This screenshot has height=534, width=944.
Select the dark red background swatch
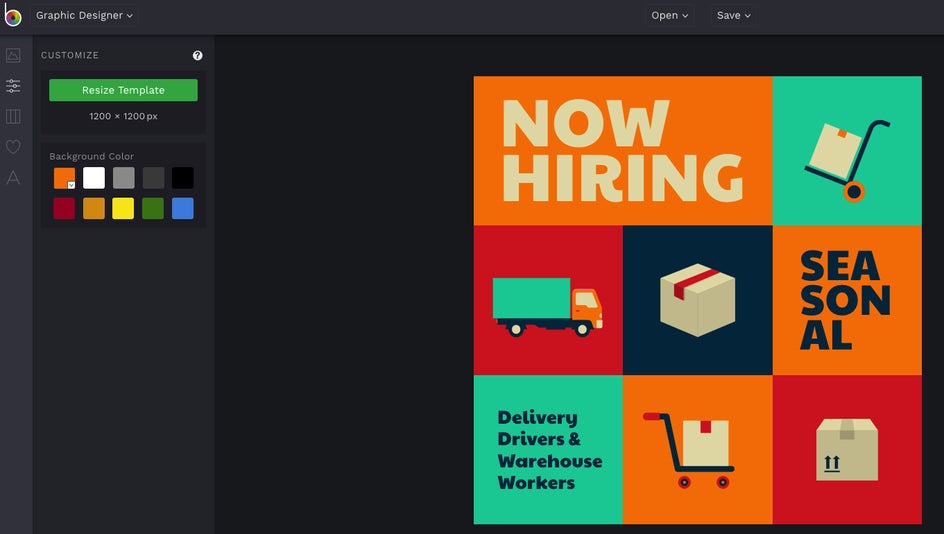(64, 208)
